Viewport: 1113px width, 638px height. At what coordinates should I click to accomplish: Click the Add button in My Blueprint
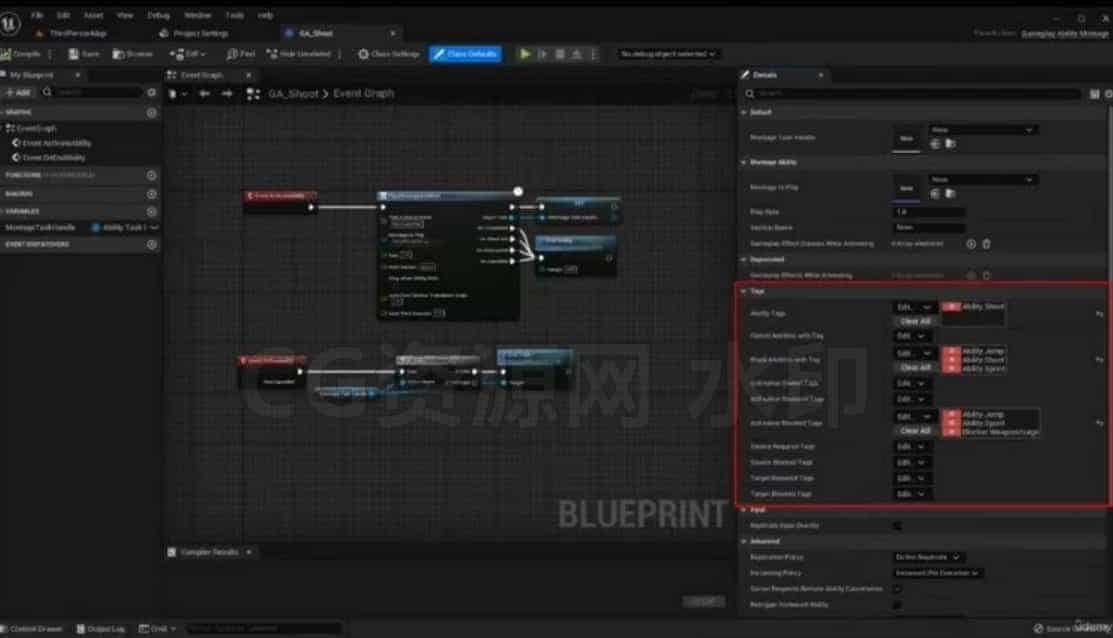pos(18,92)
